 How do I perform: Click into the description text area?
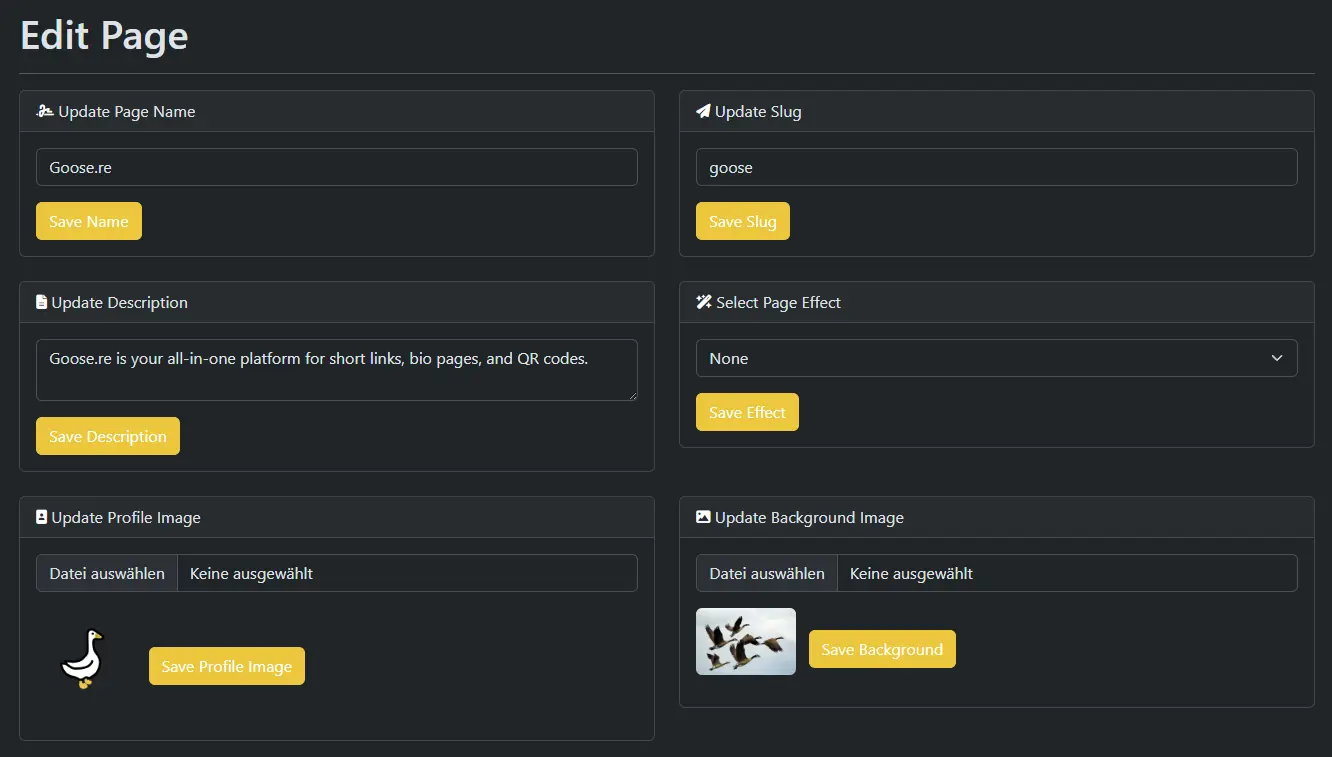pyautogui.click(x=337, y=370)
